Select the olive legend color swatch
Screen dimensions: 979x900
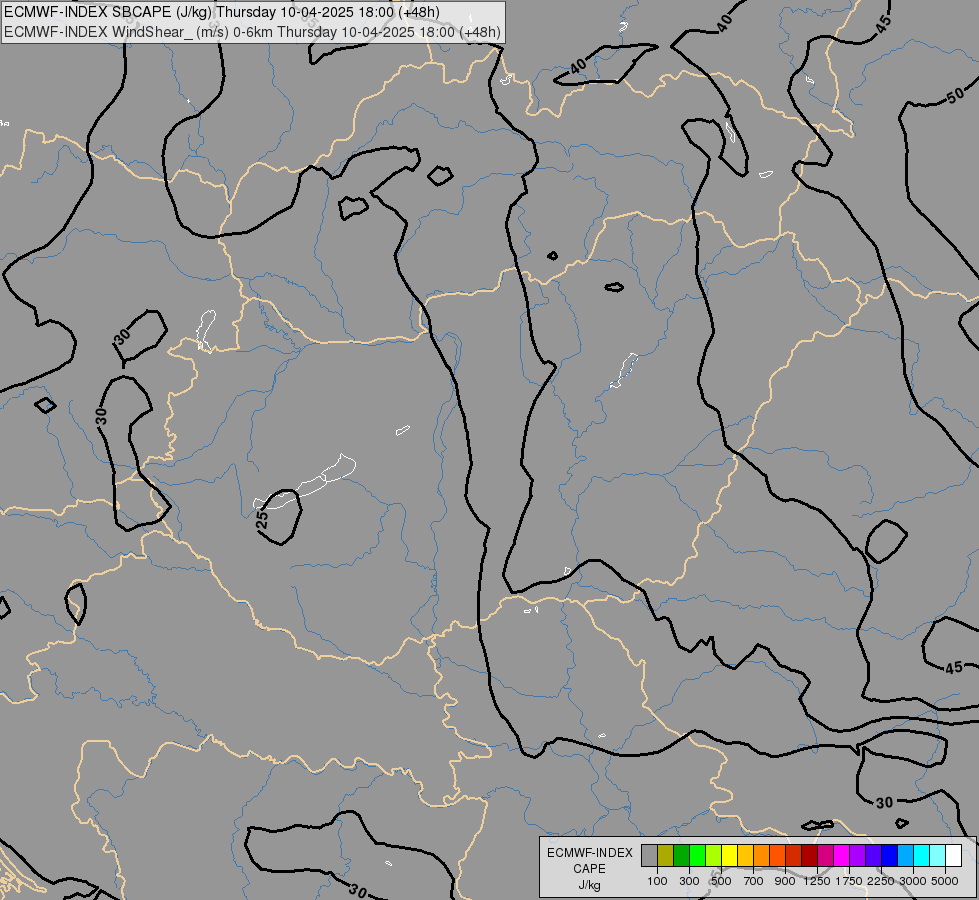click(x=666, y=856)
